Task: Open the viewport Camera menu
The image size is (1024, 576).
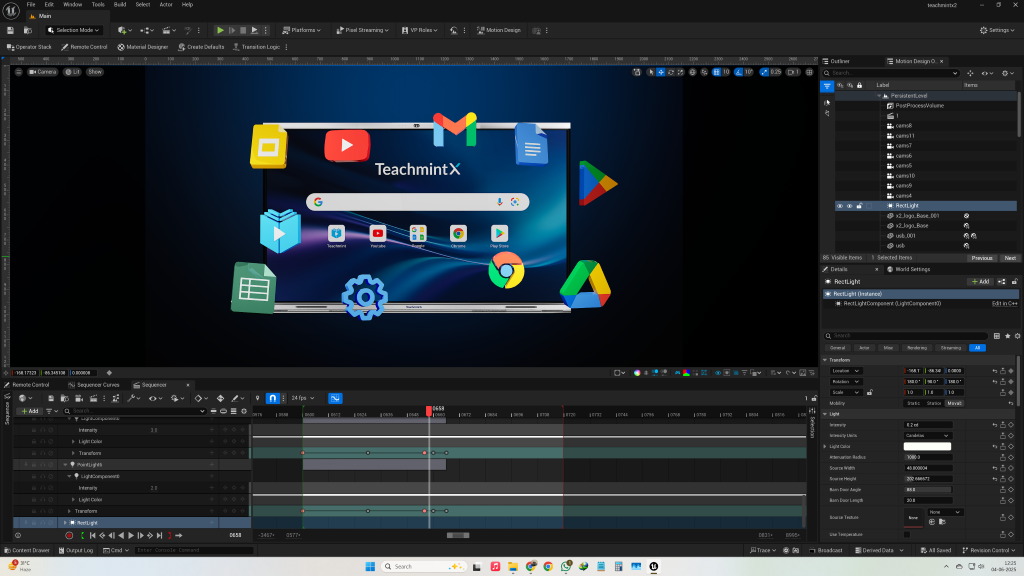Action: tap(42, 72)
